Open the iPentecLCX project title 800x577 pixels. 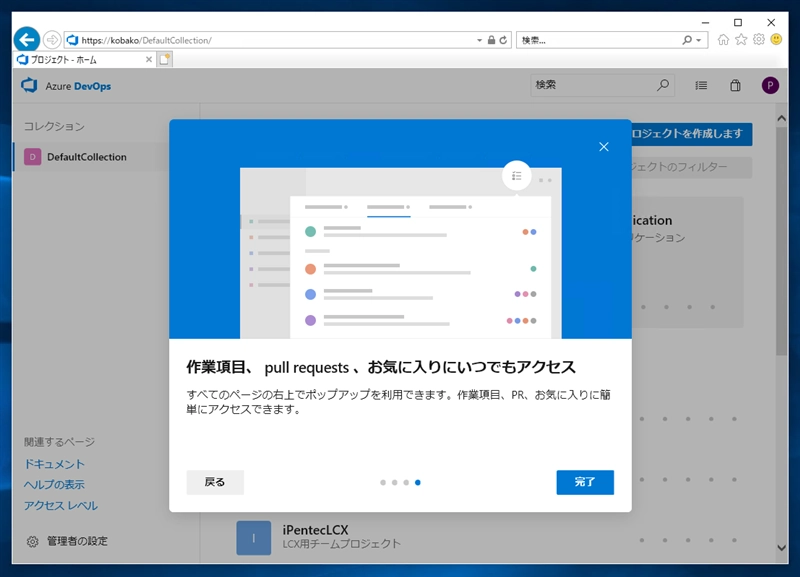pos(315,530)
